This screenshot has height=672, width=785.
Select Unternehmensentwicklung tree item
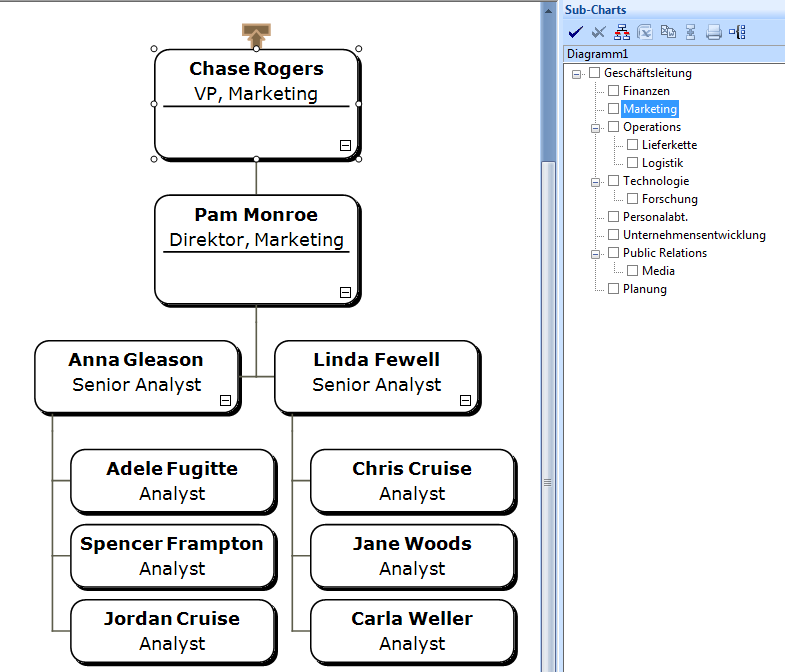point(694,235)
